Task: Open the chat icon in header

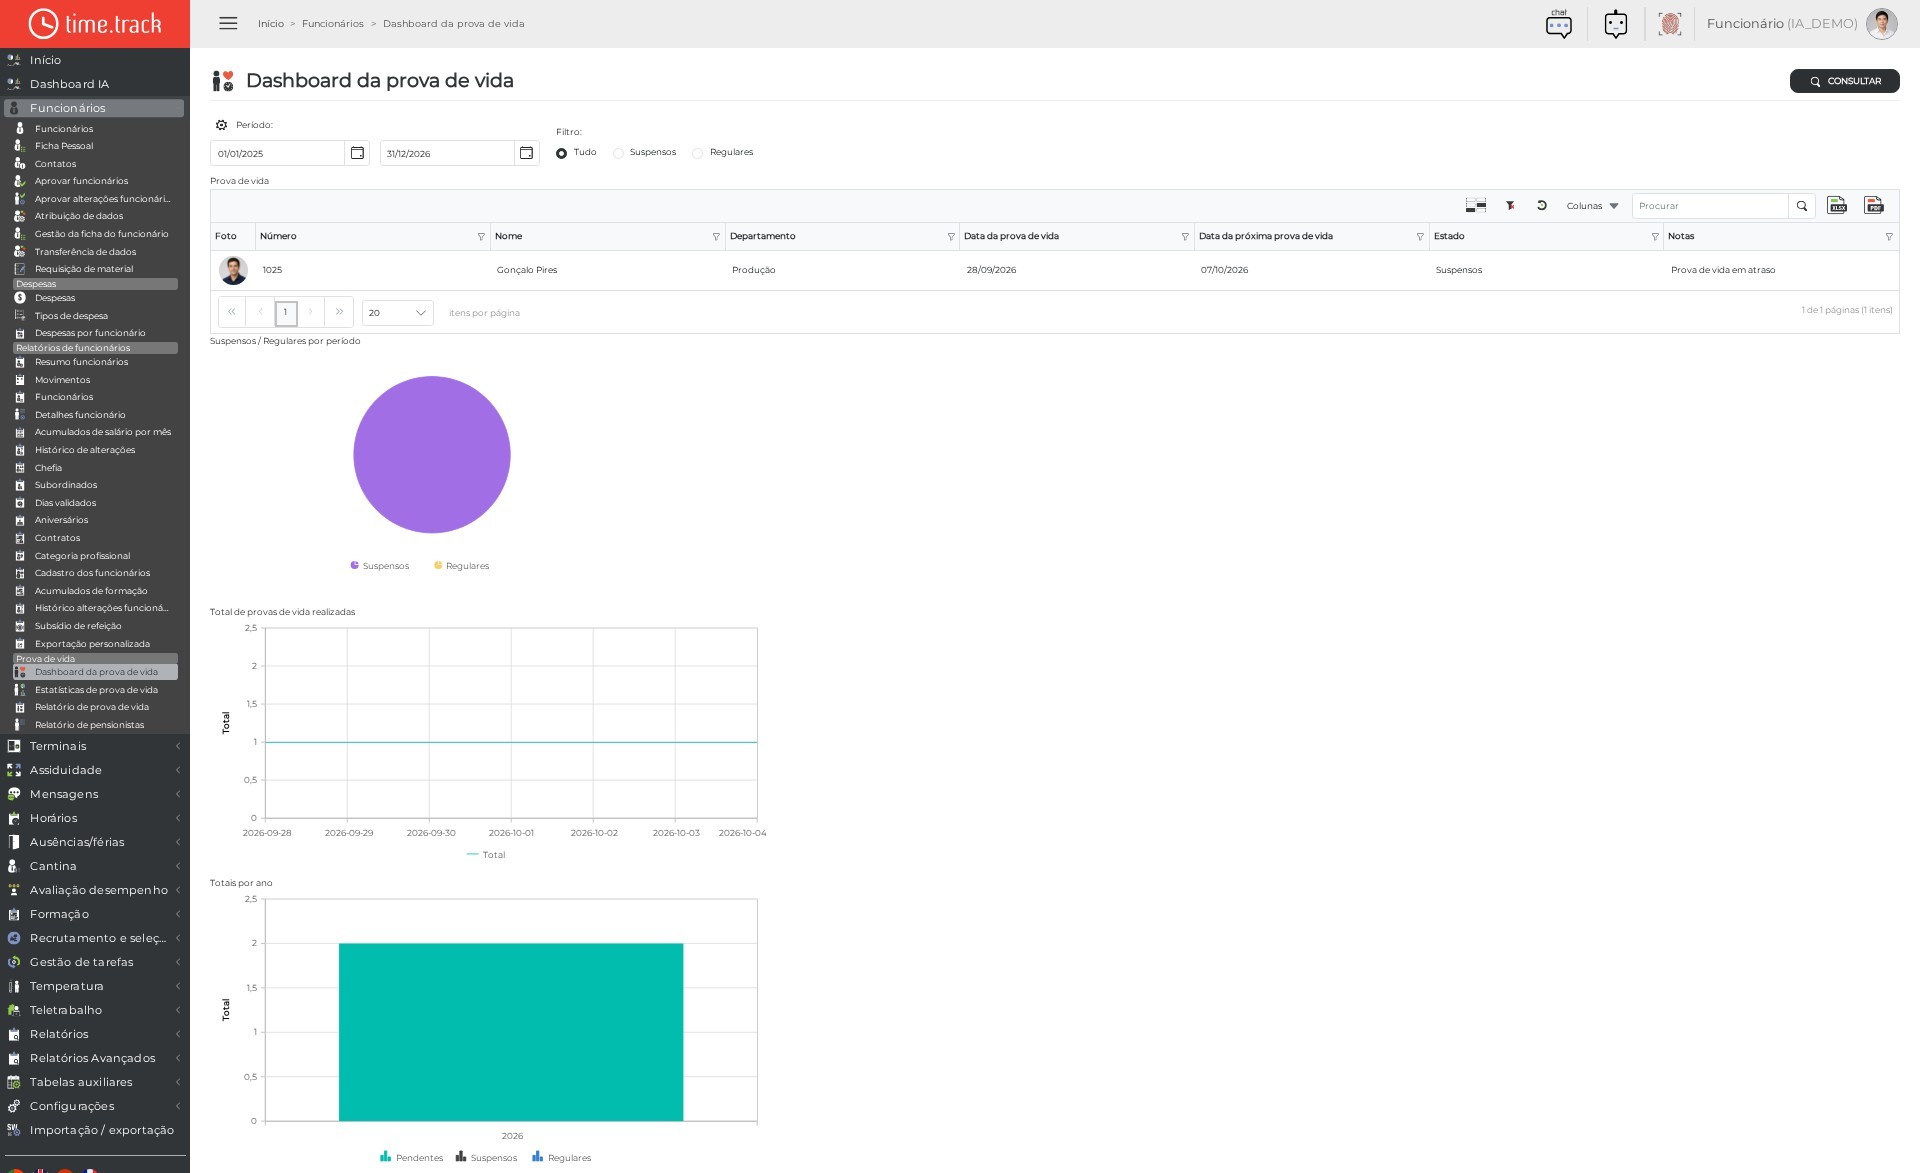Action: [x=1558, y=24]
